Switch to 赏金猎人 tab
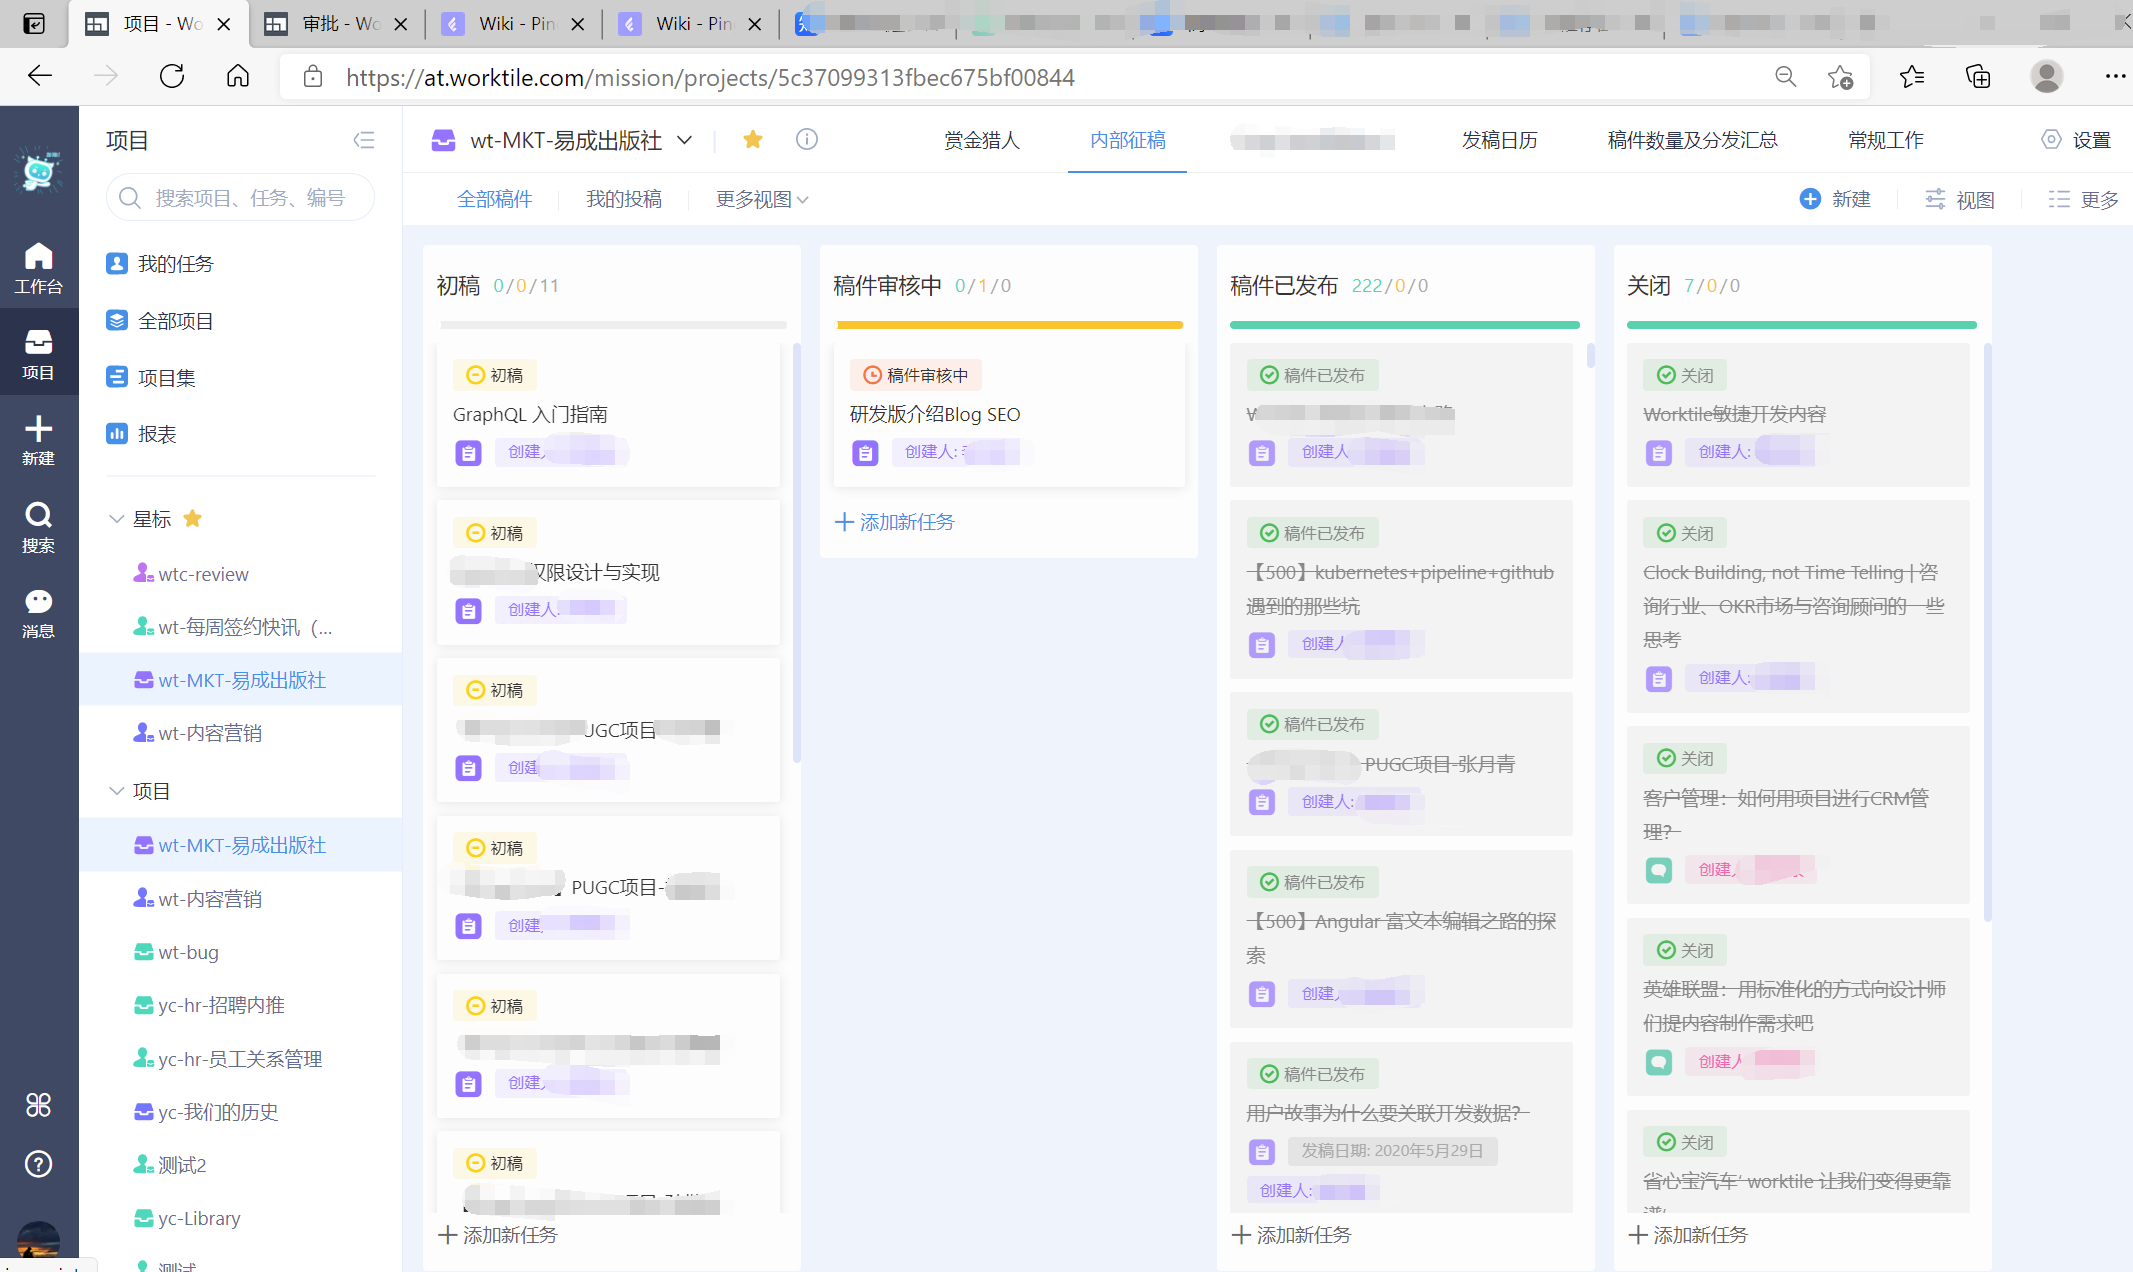Image resolution: width=2133 pixels, height=1272 pixels. click(981, 140)
